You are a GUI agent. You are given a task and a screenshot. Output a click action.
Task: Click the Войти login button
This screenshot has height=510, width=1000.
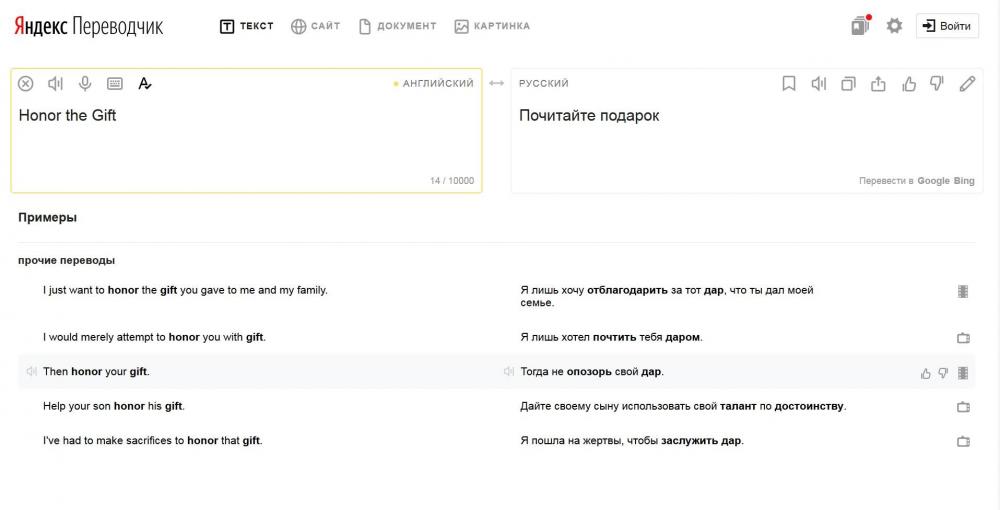coord(947,26)
